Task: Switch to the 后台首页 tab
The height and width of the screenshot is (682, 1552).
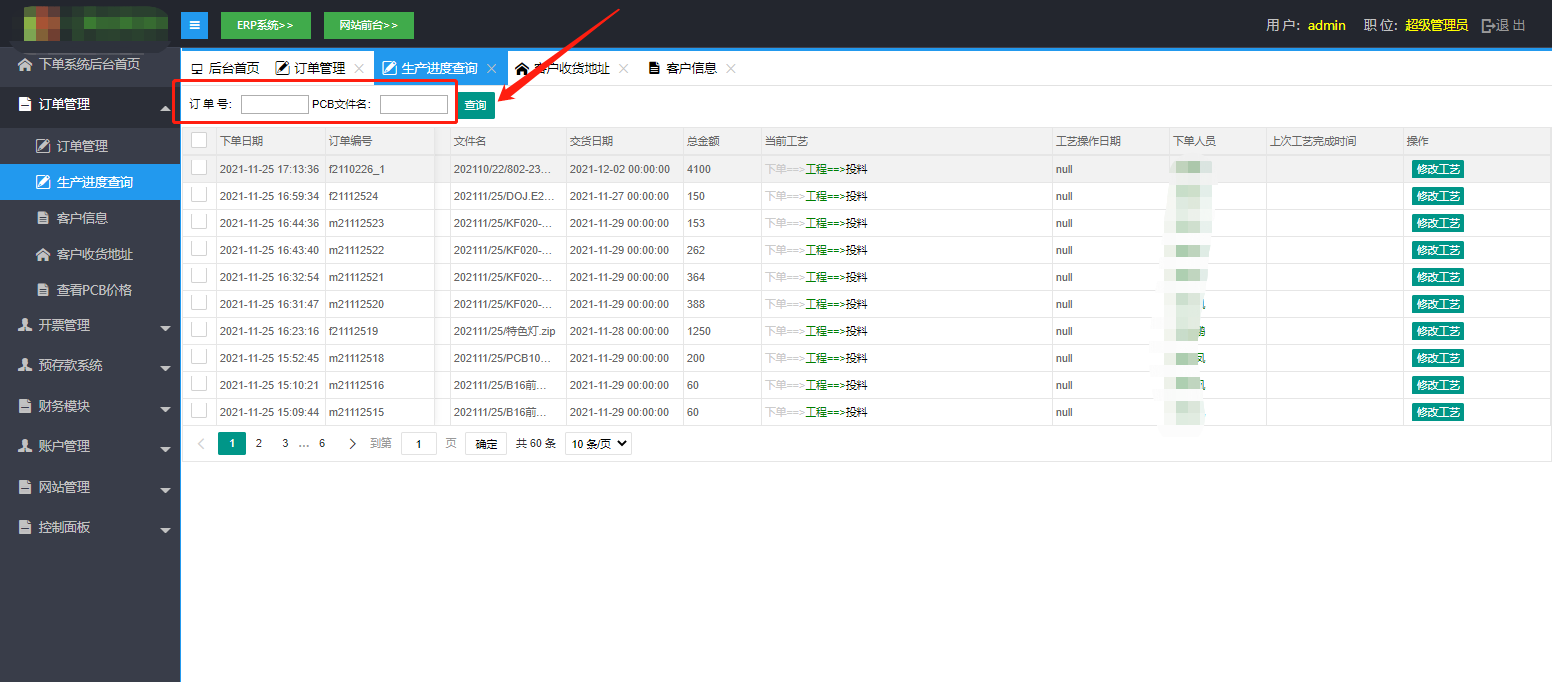Action: [225, 69]
